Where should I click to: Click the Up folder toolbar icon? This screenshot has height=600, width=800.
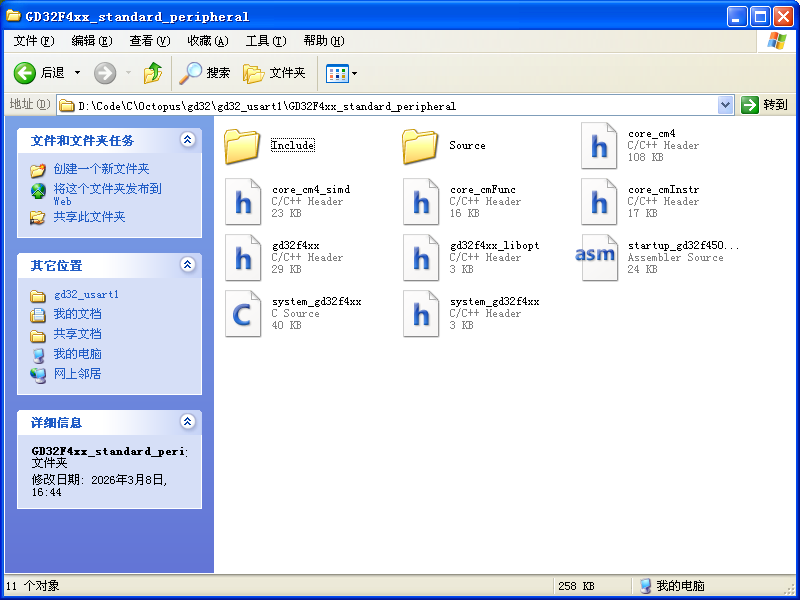click(x=153, y=73)
